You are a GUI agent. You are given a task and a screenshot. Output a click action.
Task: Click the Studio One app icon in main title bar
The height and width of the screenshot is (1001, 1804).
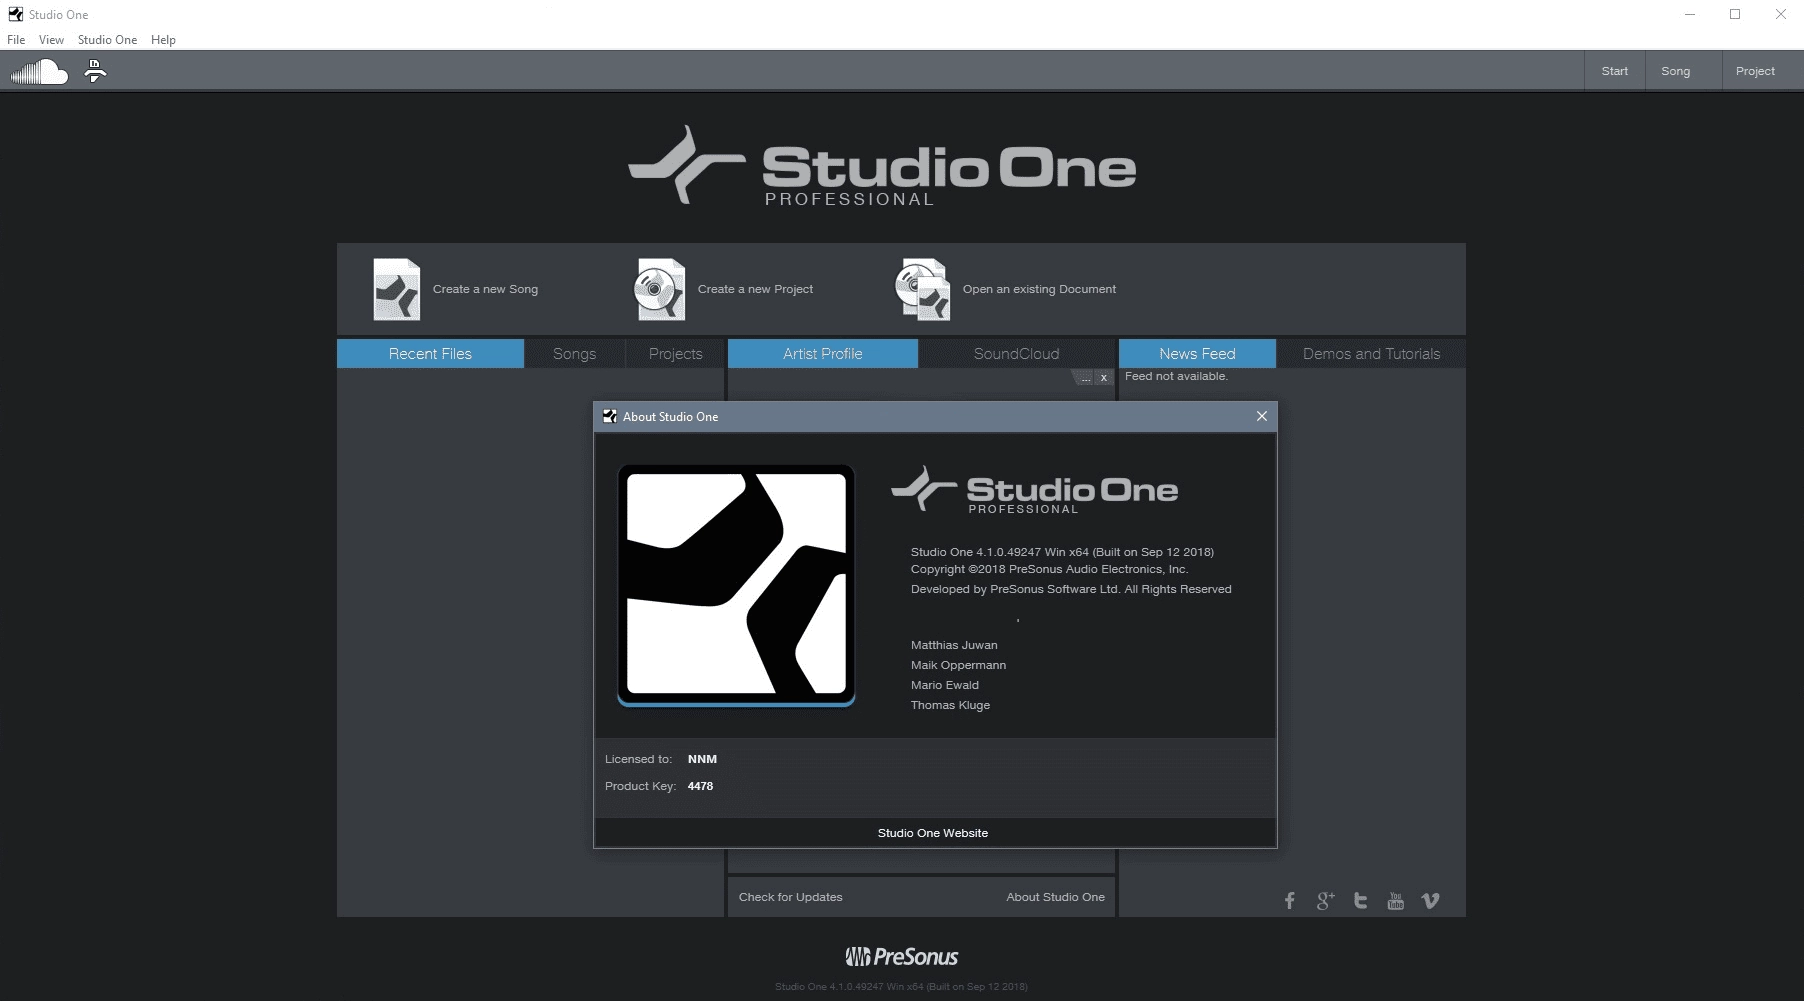16,14
